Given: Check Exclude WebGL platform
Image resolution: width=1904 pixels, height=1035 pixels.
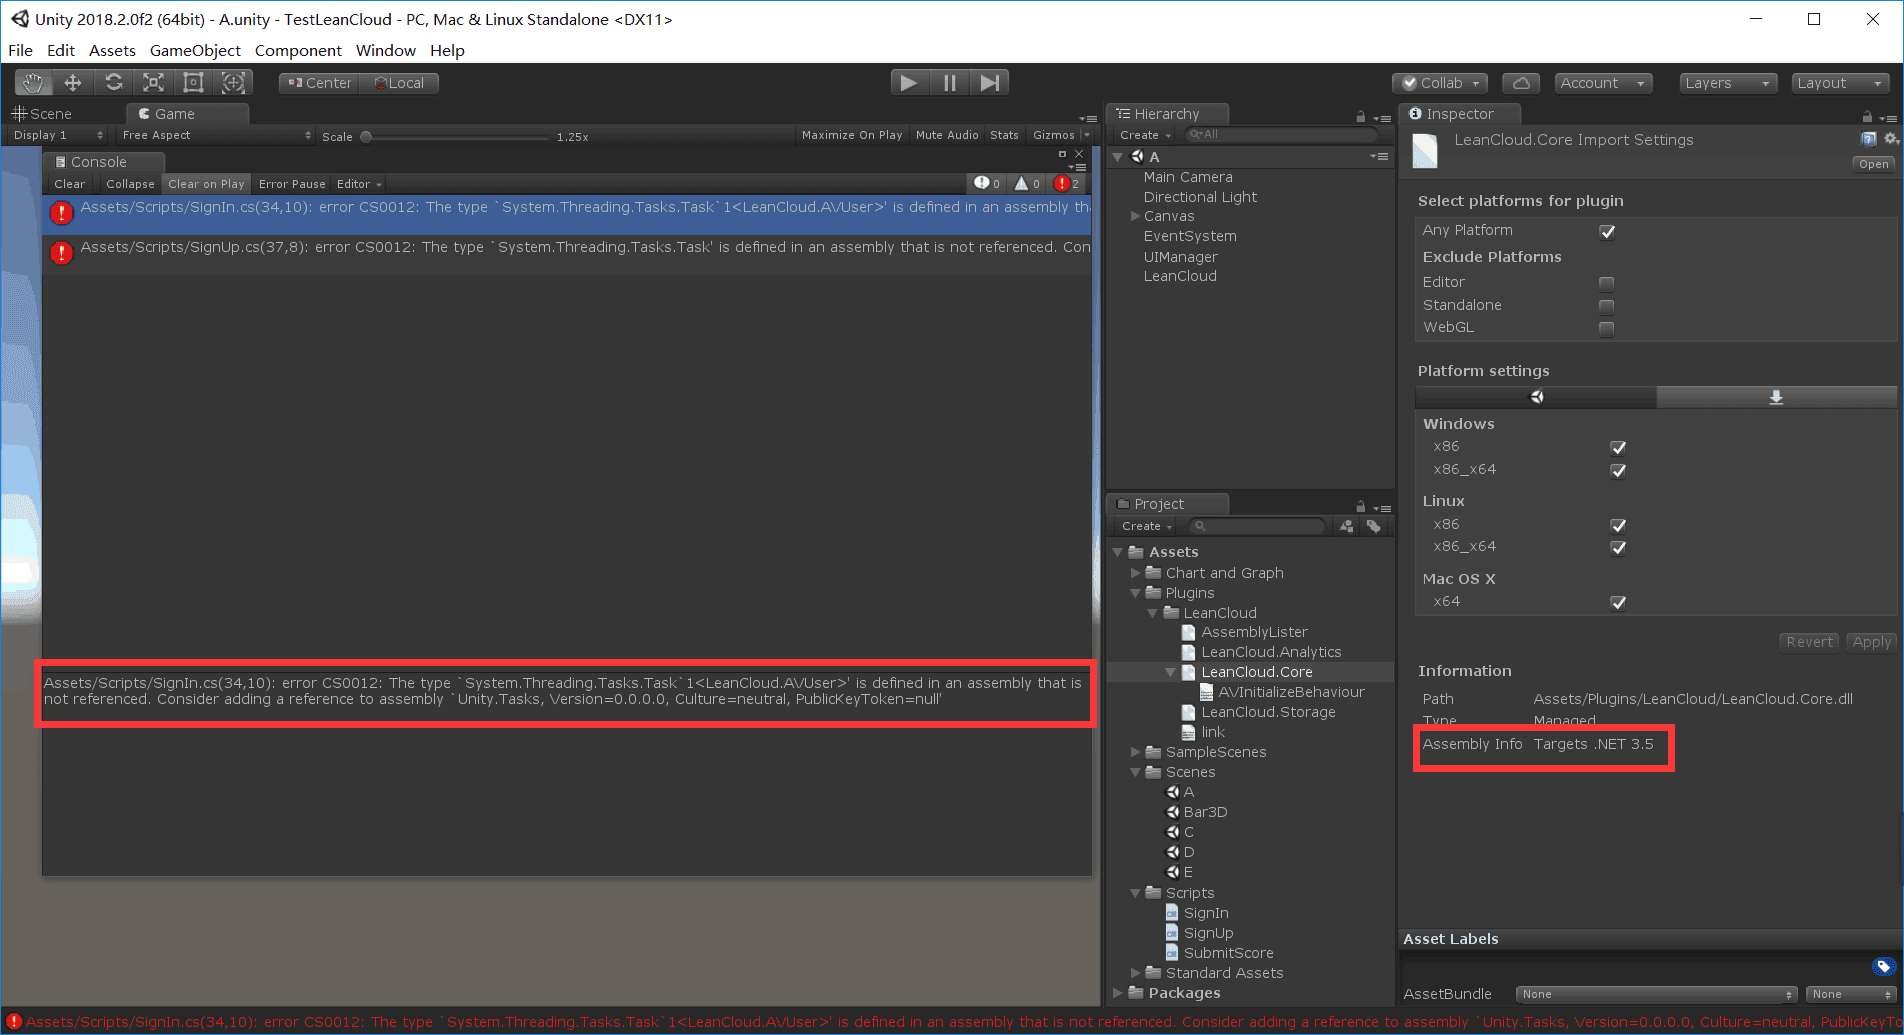Looking at the screenshot, I should pos(1606,328).
